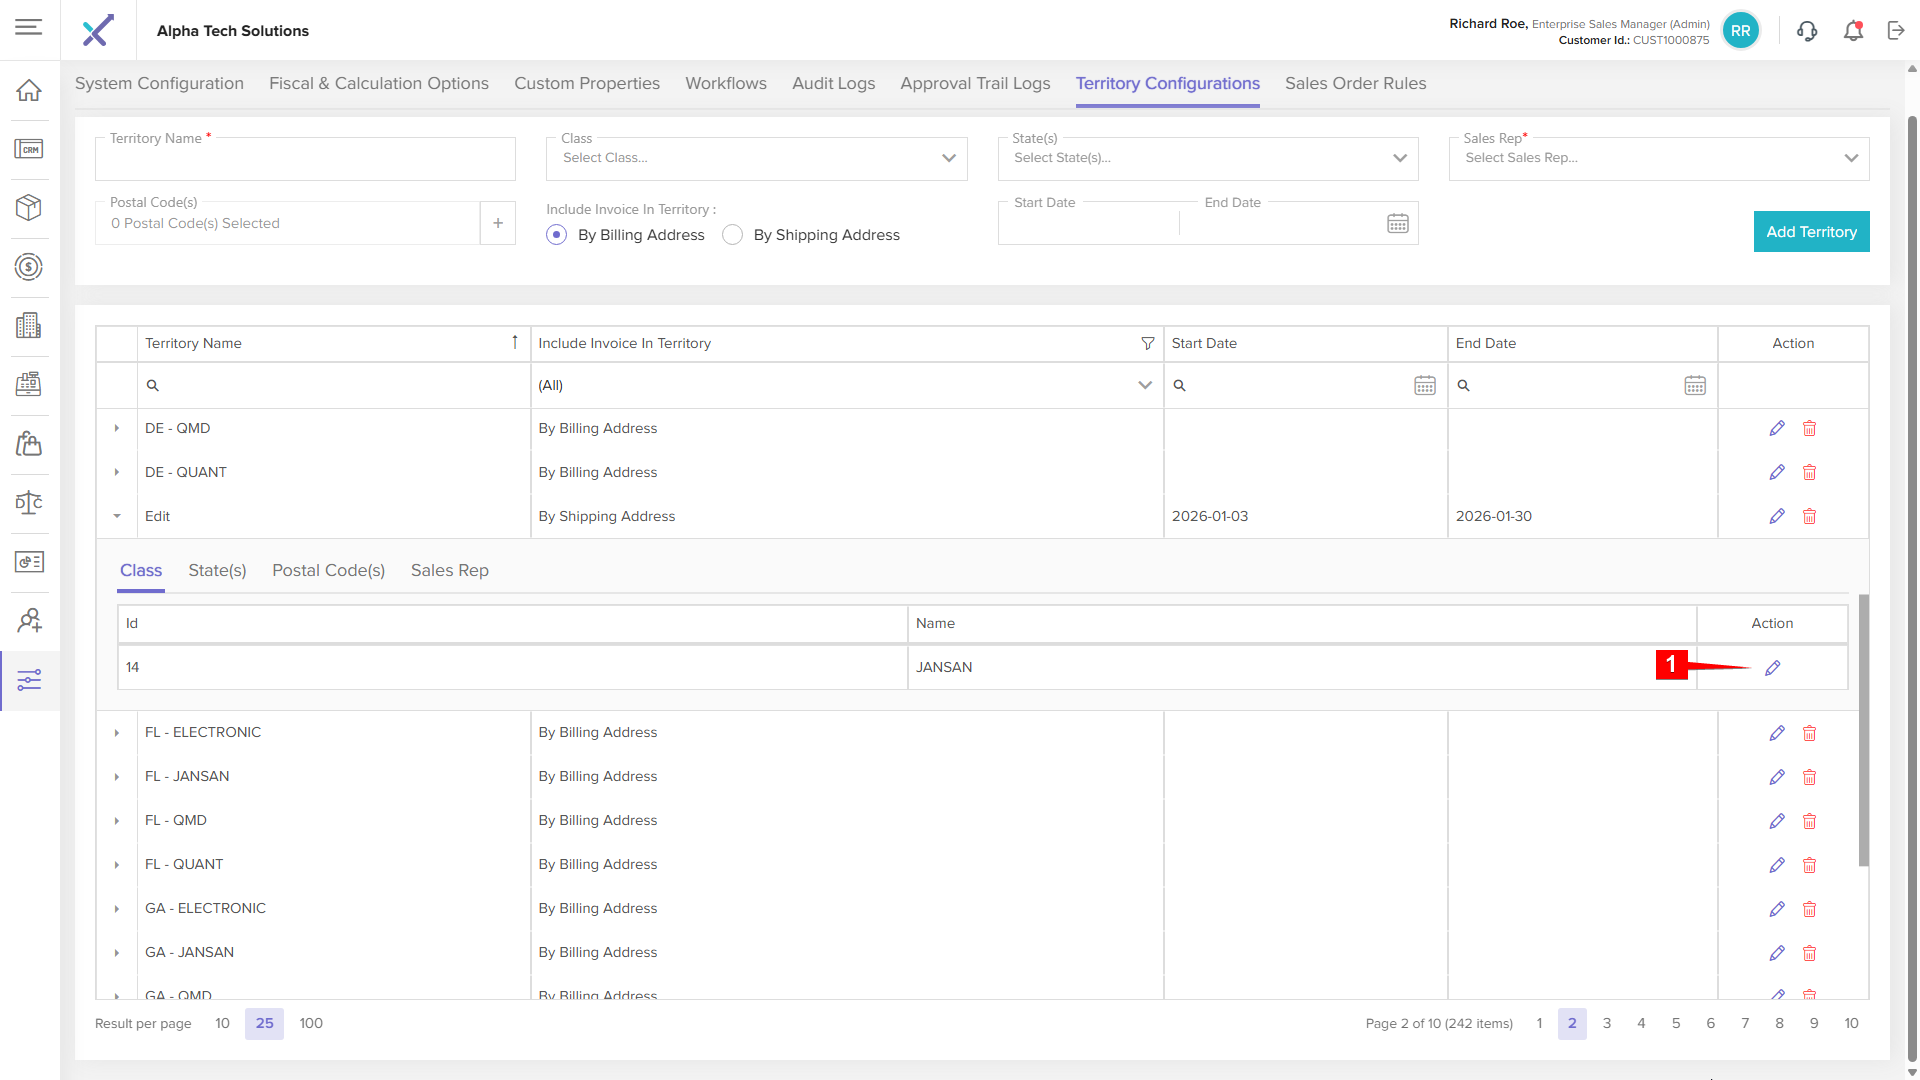Go to page 3 of results

click(1607, 1023)
